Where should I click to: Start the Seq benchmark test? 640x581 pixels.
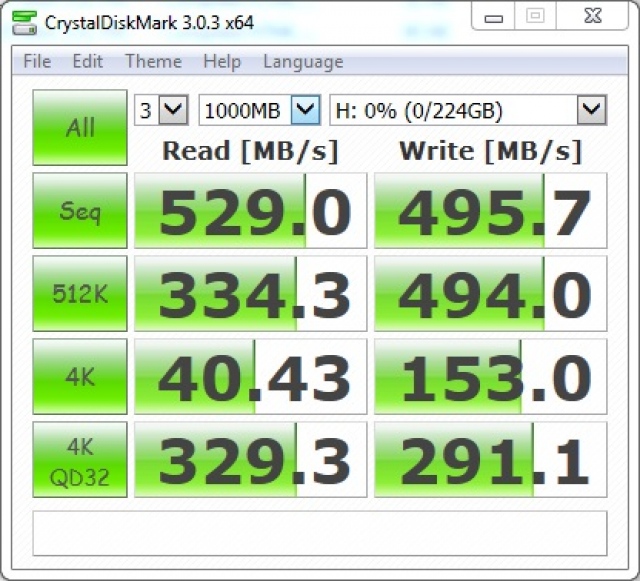(x=80, y=211)
